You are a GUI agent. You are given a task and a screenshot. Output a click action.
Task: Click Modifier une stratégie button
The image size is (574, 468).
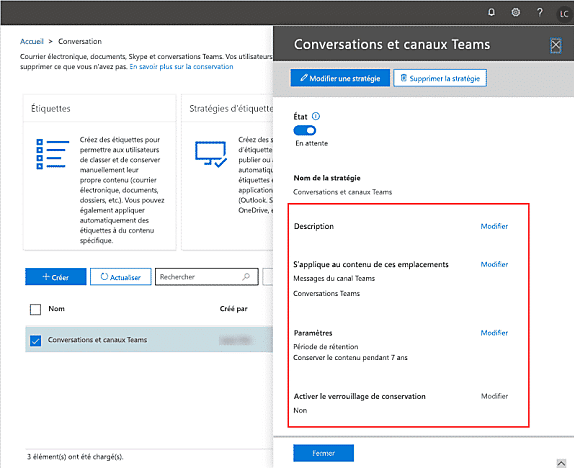tap(340, 78)
